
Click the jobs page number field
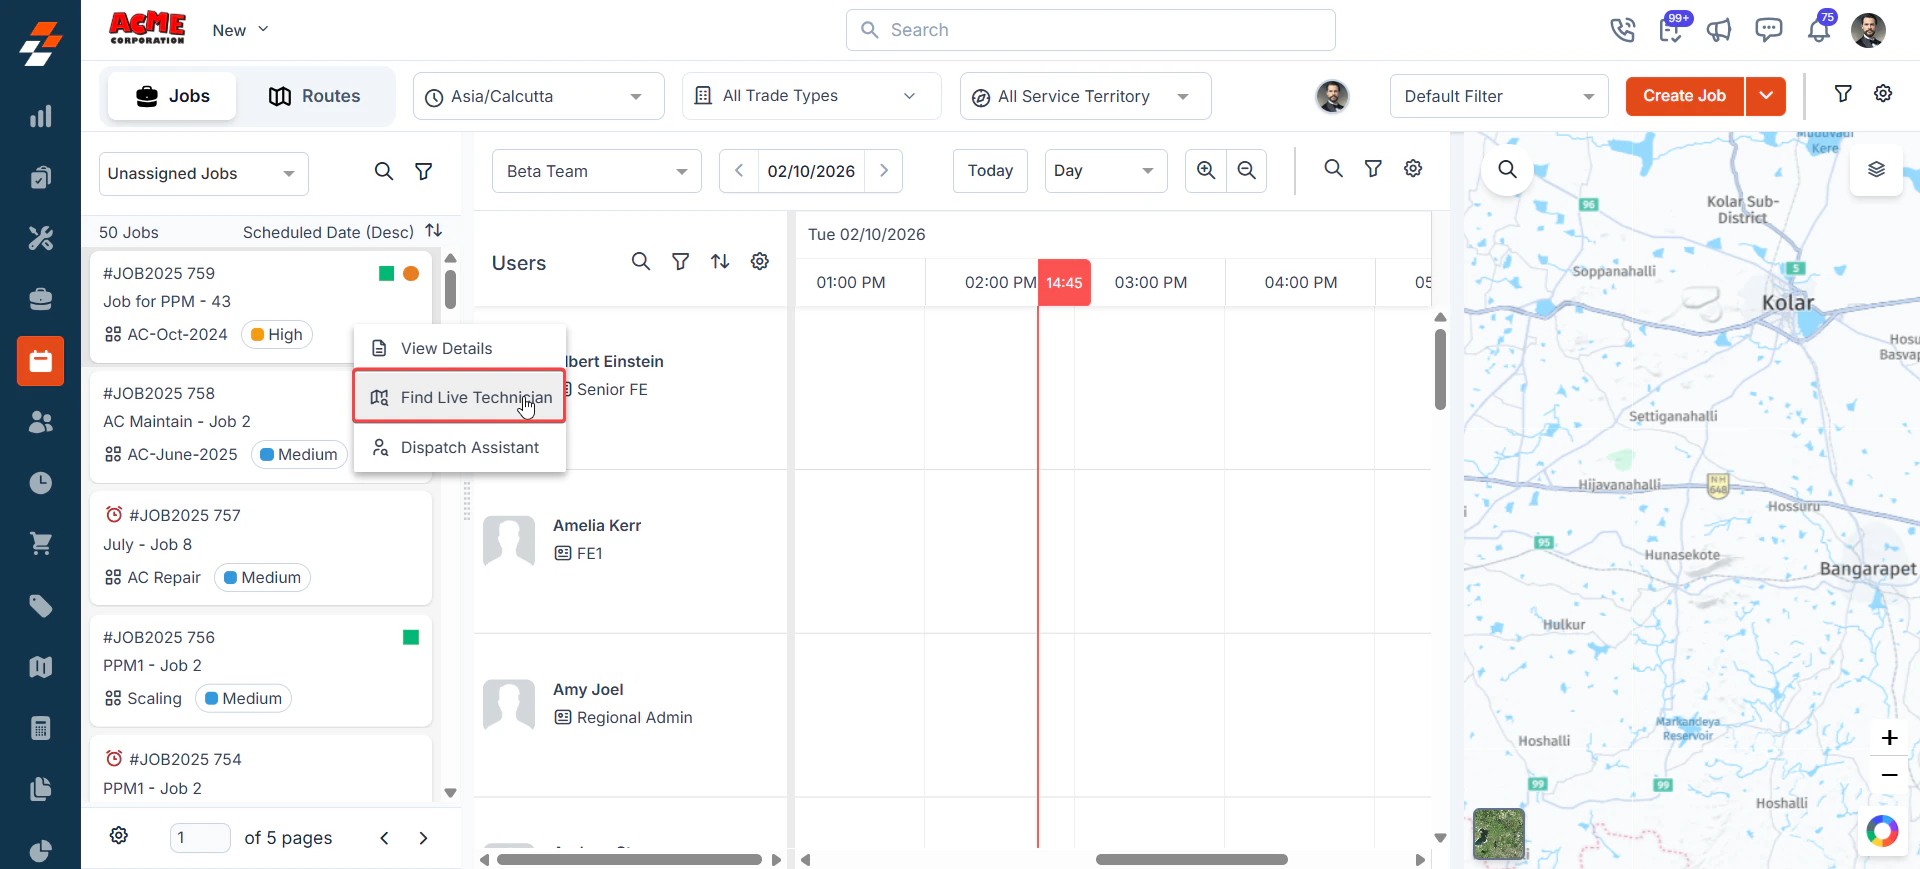pos(200,838)
